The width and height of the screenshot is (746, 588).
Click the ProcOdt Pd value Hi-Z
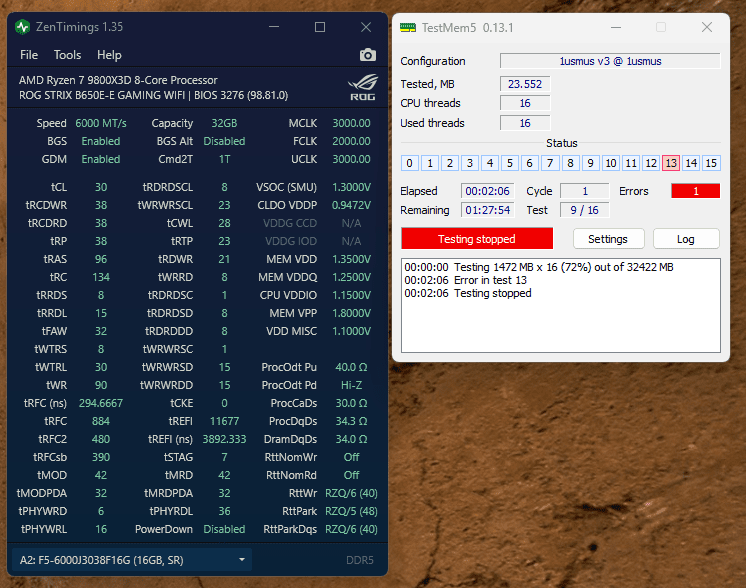[351, 385]
